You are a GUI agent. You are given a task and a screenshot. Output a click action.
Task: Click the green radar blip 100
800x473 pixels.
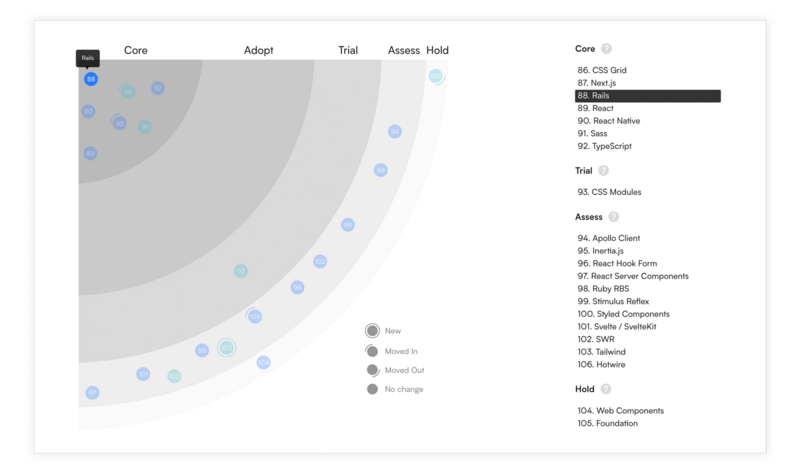174,376
